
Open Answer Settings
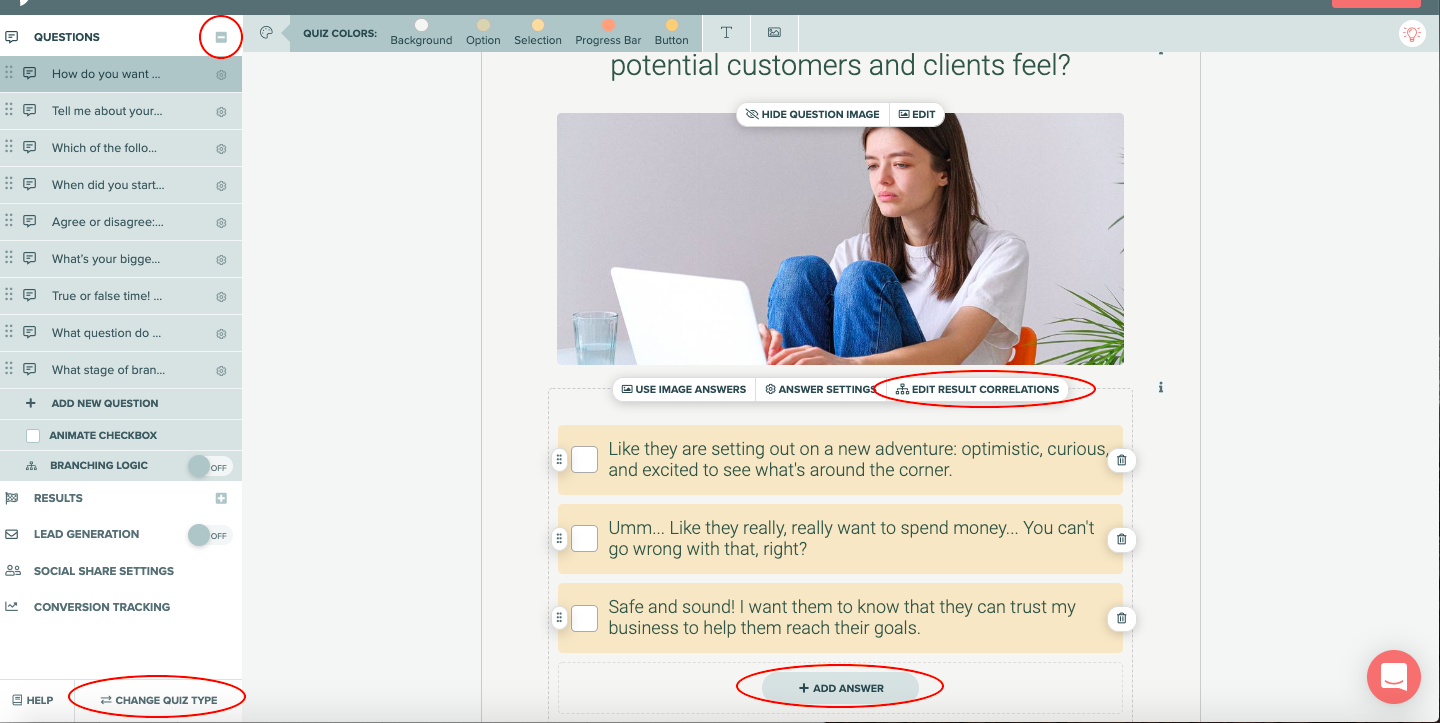(x=821, y=389)
